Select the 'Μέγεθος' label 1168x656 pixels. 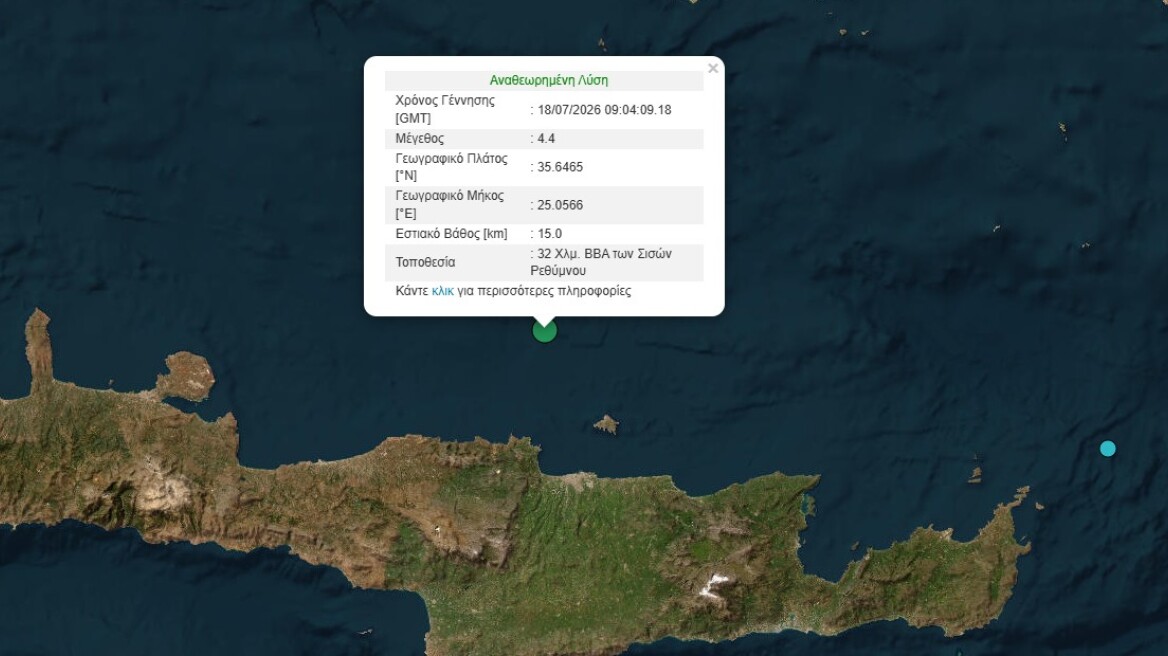point(419,138)
